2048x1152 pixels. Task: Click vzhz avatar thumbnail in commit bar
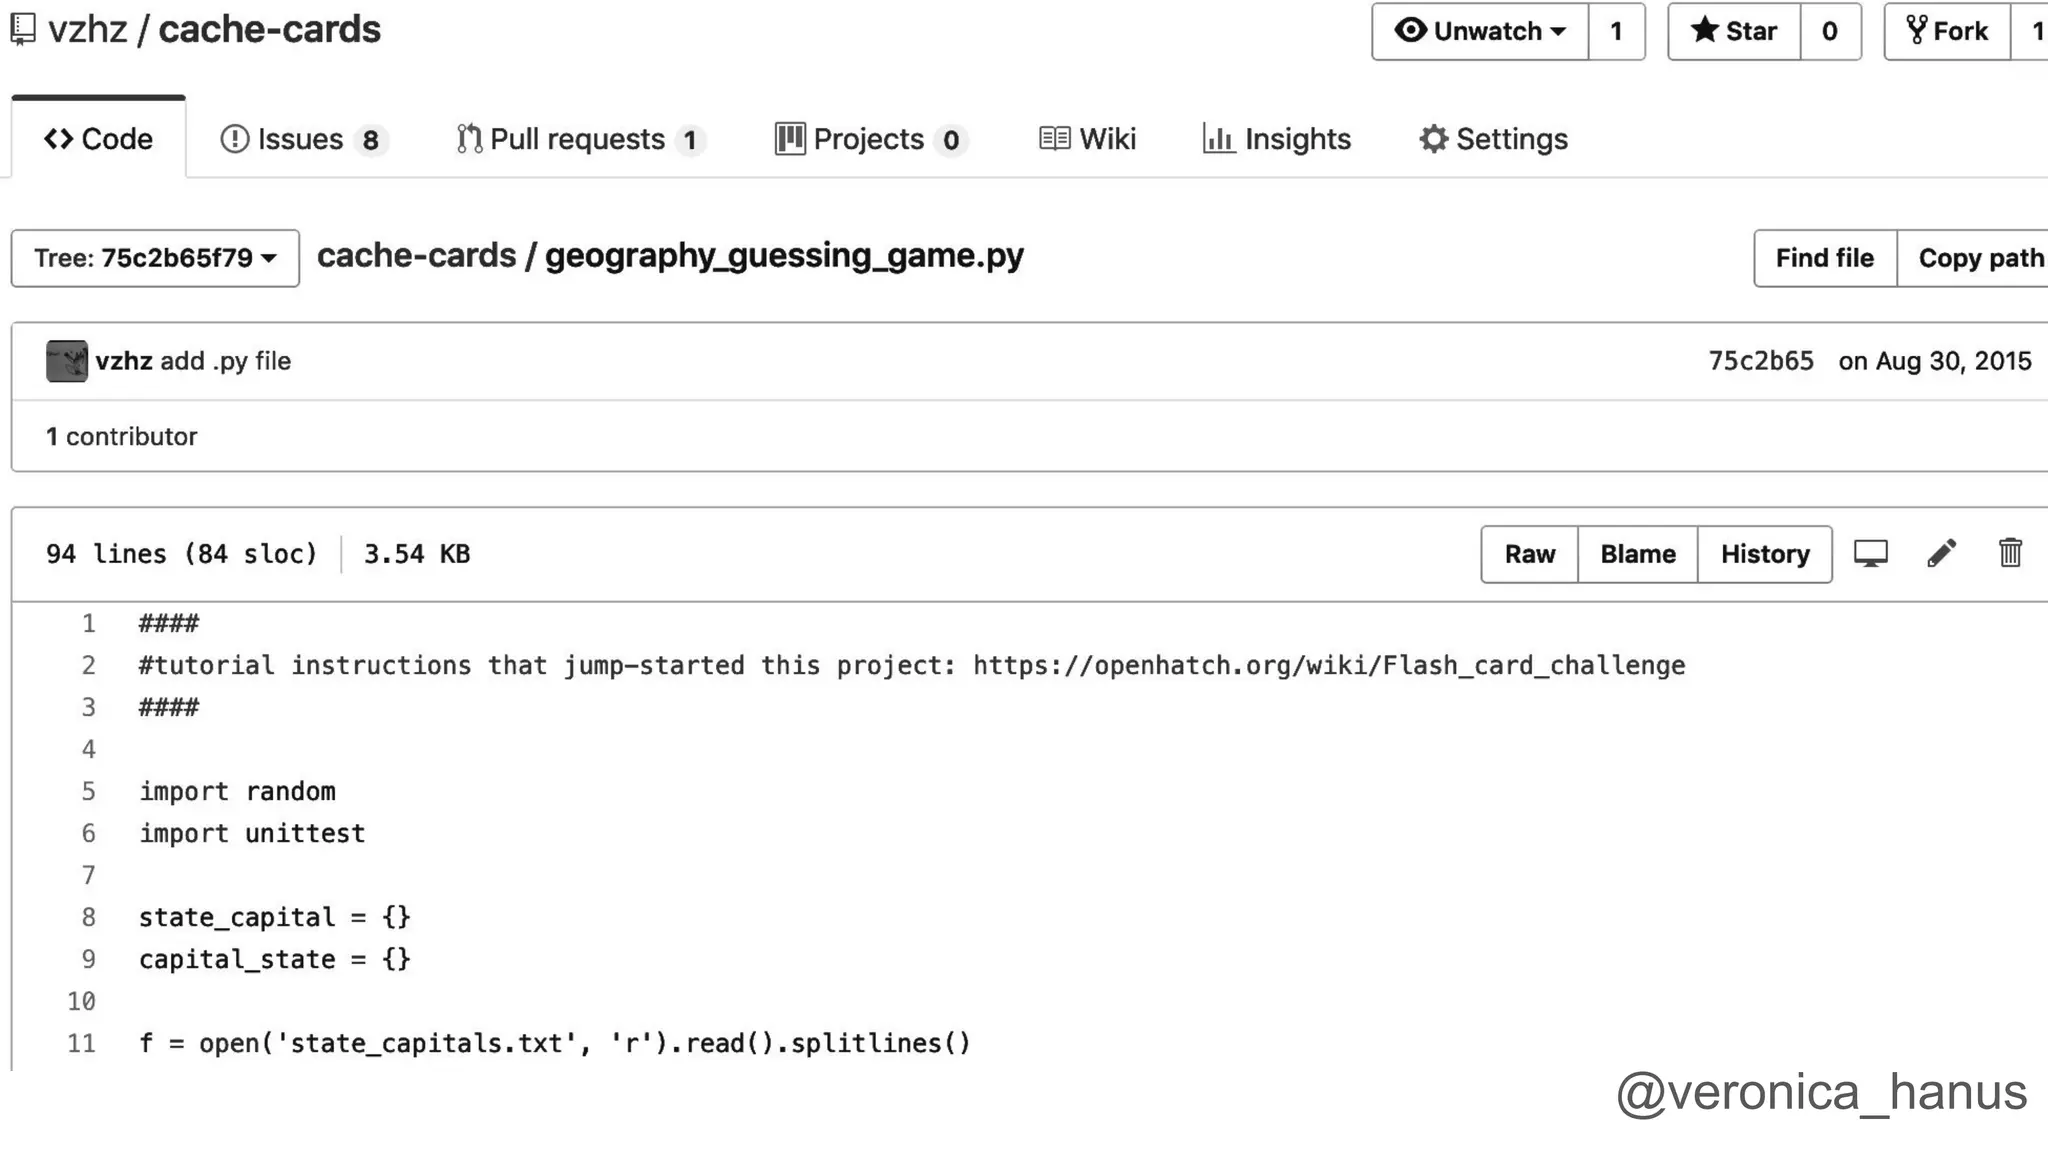[66, 361]
